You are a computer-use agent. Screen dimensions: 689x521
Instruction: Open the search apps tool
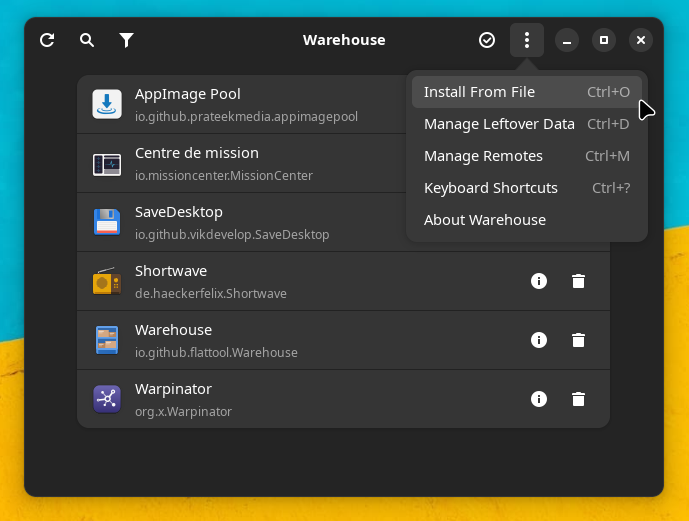click(87, 40)
